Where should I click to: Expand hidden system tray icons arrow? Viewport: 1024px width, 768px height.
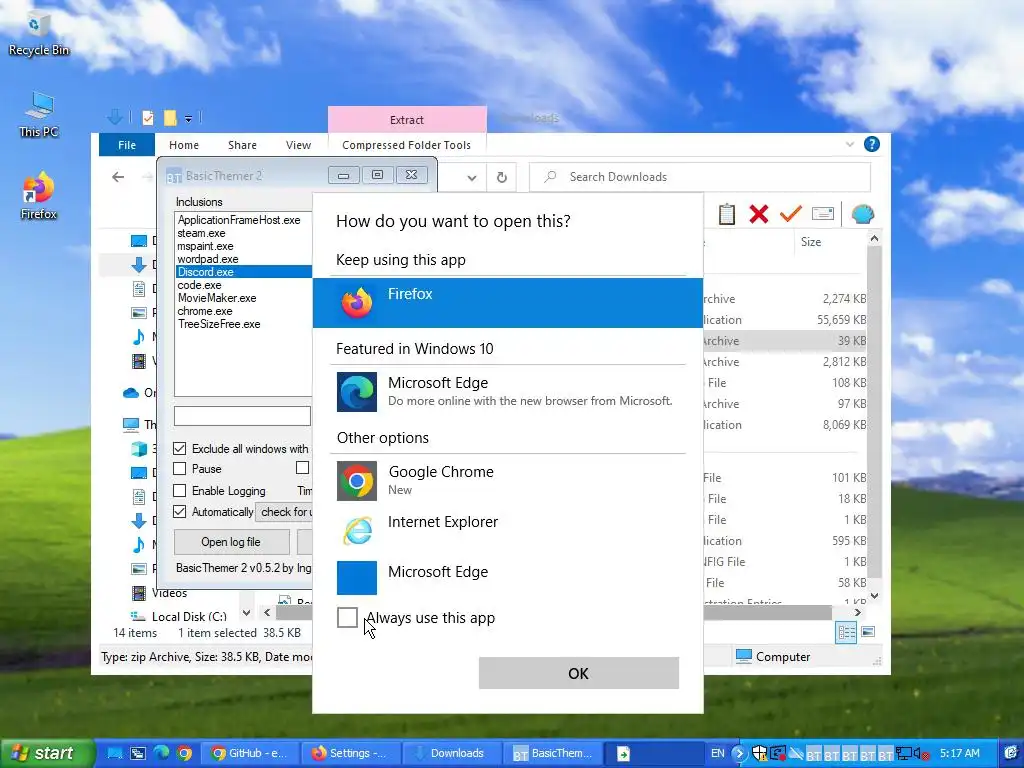pos(739,753)
